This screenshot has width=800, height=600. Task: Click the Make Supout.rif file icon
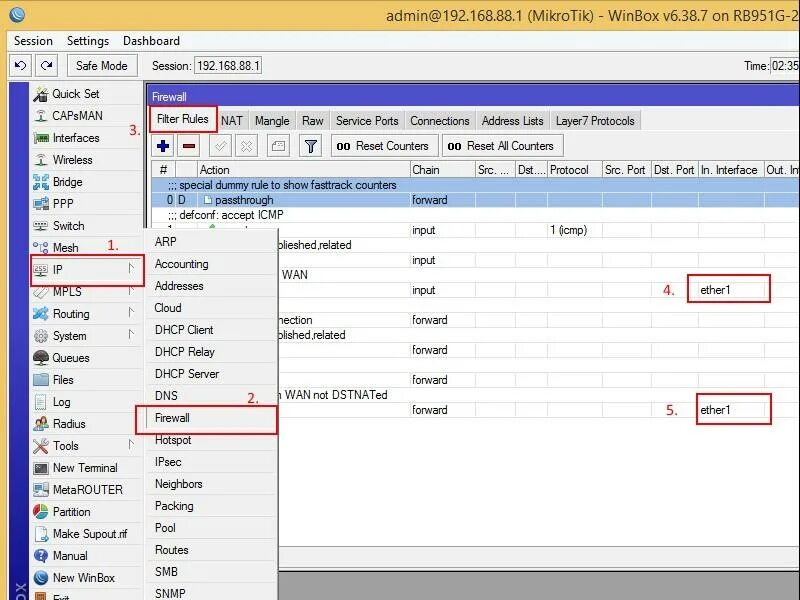pos(41,534)
